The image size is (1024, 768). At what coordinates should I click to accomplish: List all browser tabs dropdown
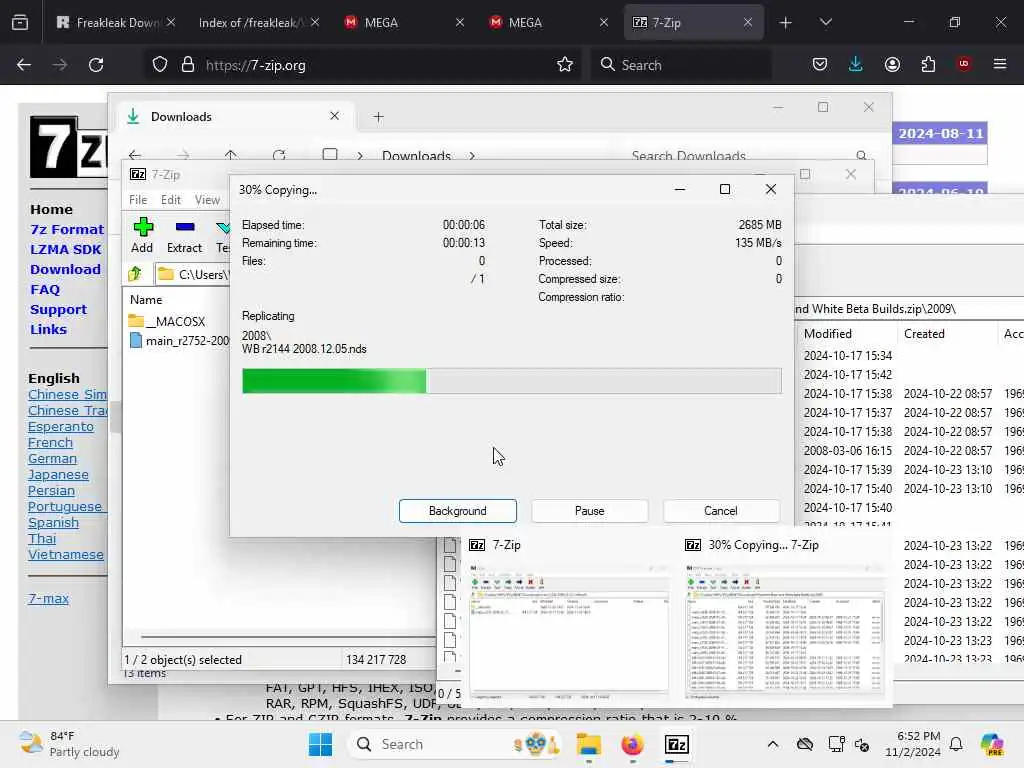(825, 23)
